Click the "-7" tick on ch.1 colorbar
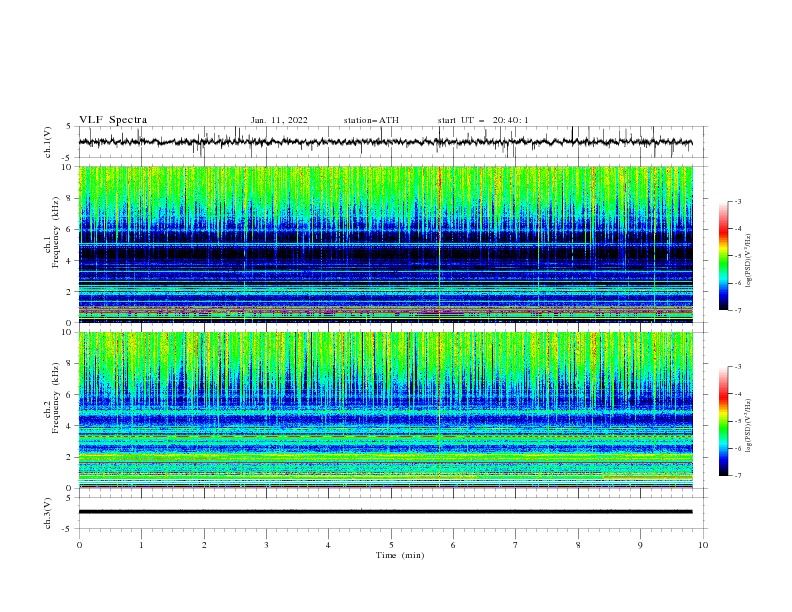Image resolution: width=792 pixels, height=612 pixels. (737, 310)
